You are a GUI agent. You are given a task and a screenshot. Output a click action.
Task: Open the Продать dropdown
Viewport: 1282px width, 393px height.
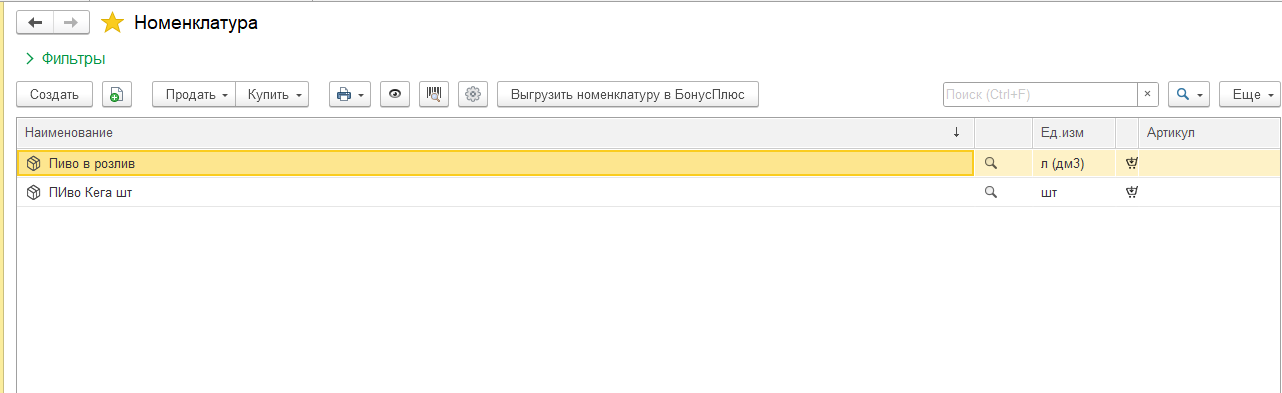pyautogui.click(x=194, y=94)
